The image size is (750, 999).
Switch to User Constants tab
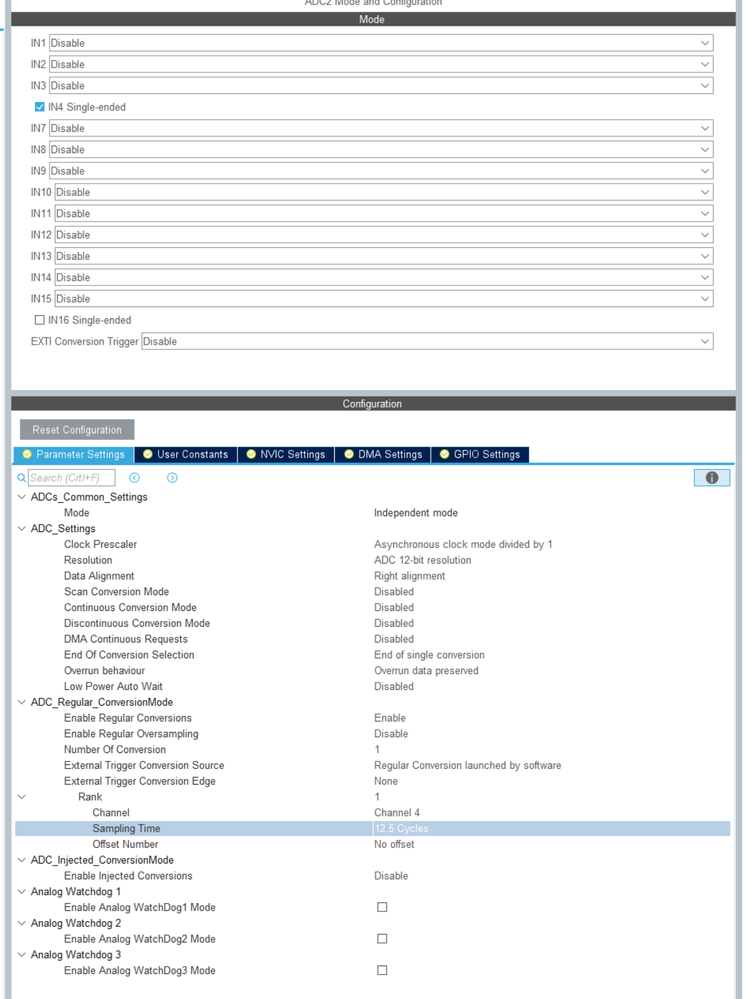tap(185, 454)
